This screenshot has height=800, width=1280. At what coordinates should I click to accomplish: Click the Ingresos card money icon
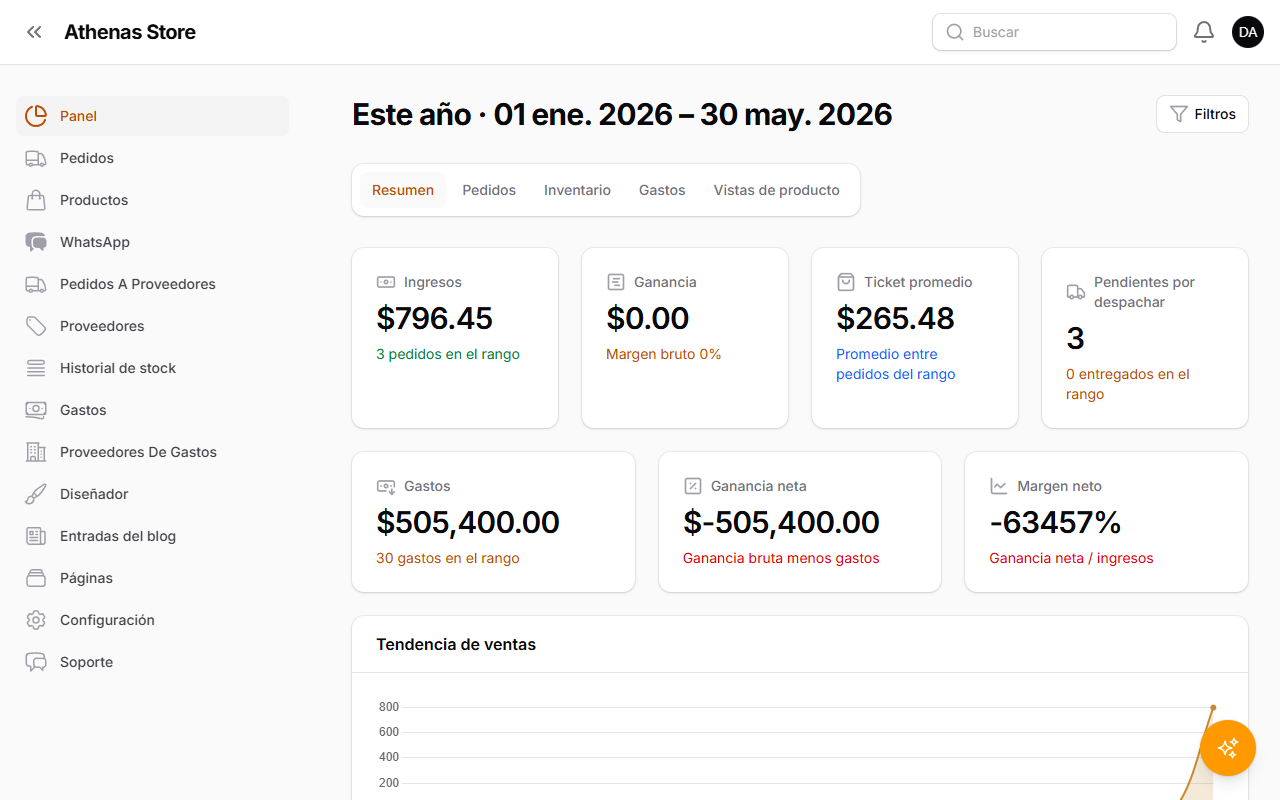[386, 282]
